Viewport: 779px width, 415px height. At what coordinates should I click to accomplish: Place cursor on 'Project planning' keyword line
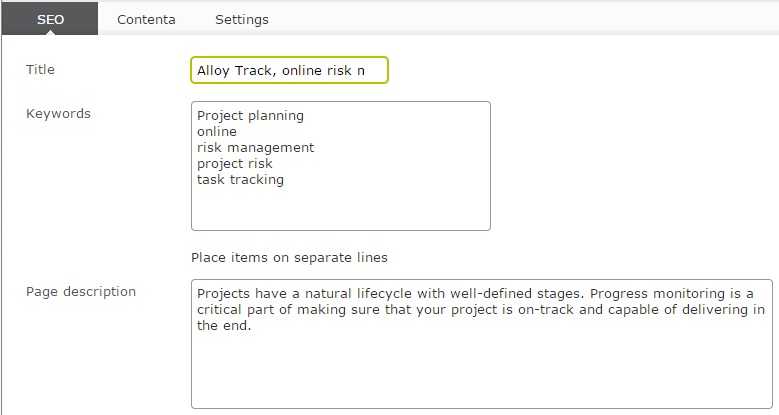coord(250,116)
